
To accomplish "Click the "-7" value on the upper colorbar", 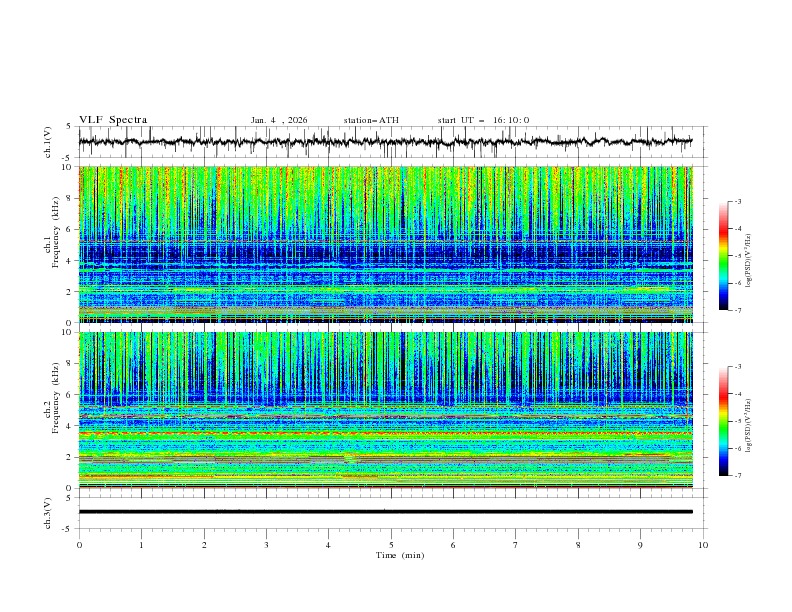I will coord(738,310).
